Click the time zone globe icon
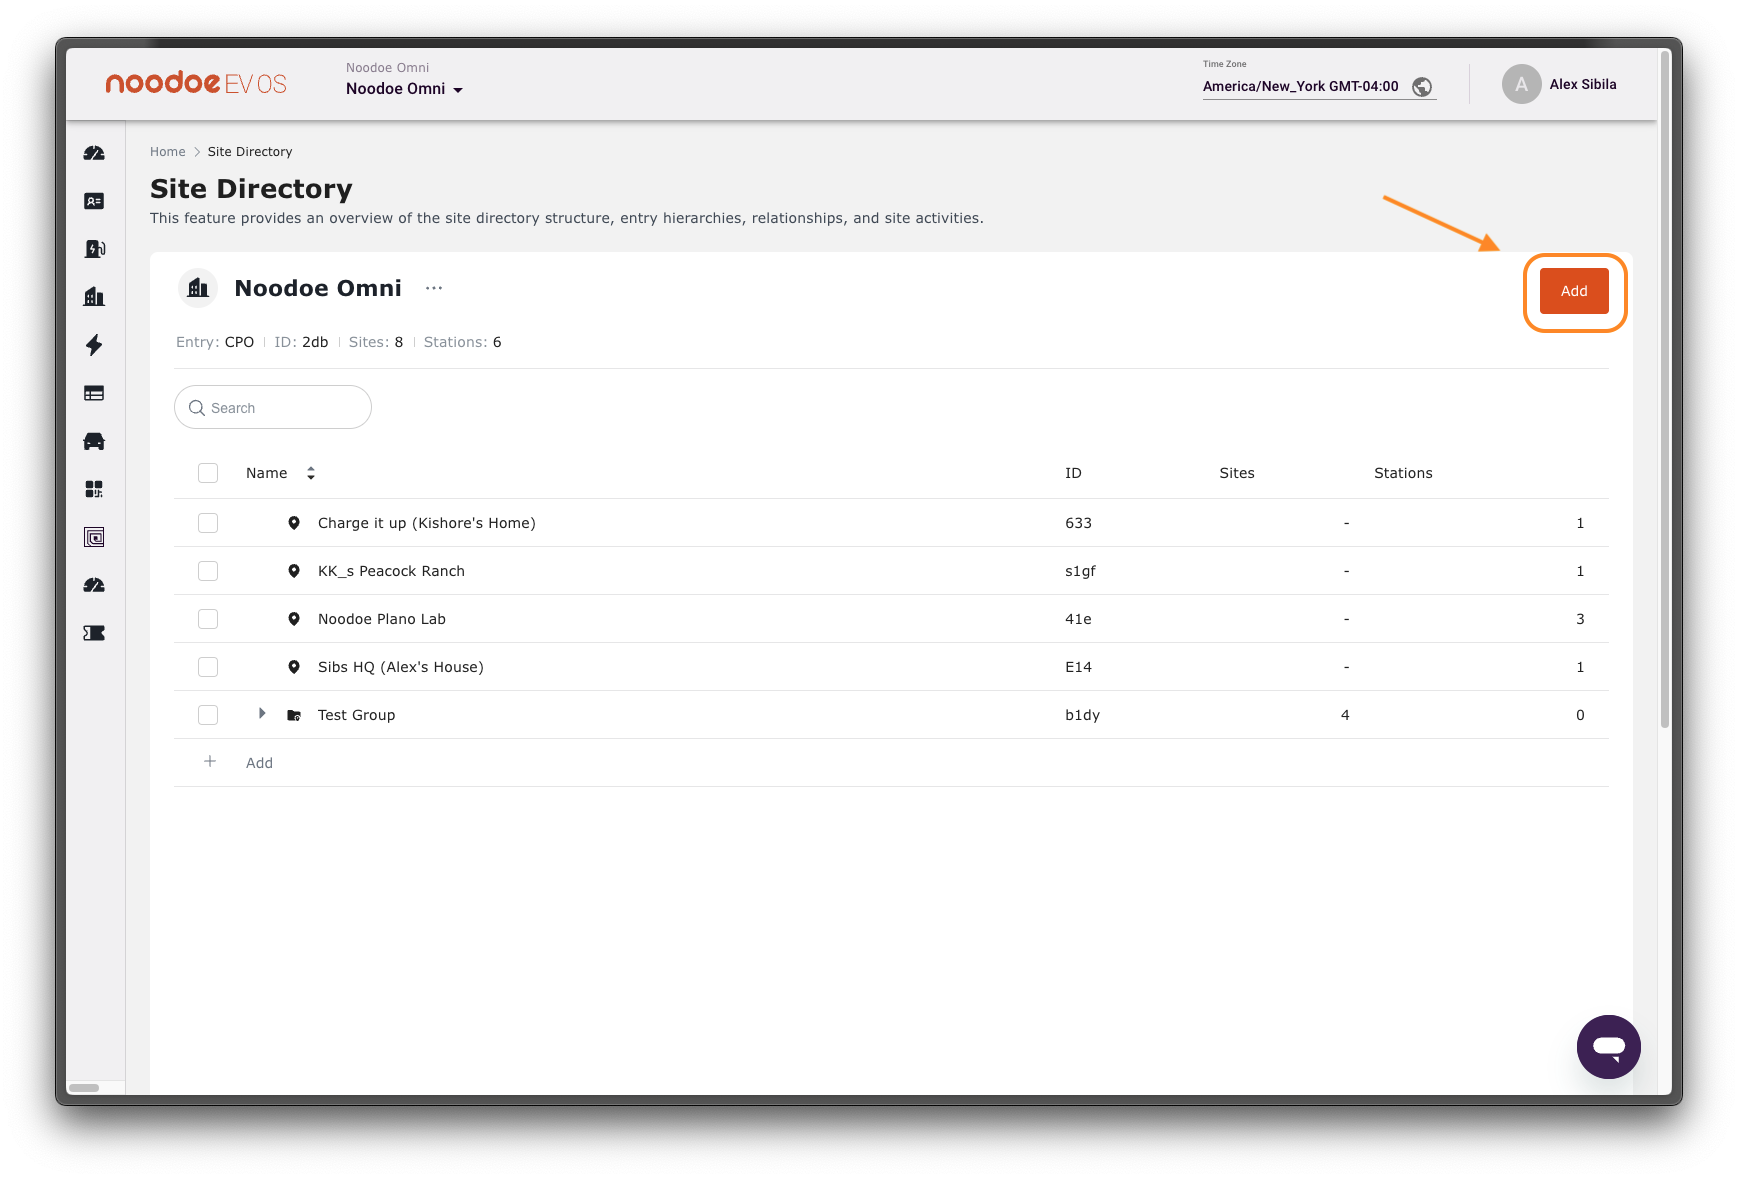The width and height of the screenshot is (1738, 1179). [x=1421, y=87]
